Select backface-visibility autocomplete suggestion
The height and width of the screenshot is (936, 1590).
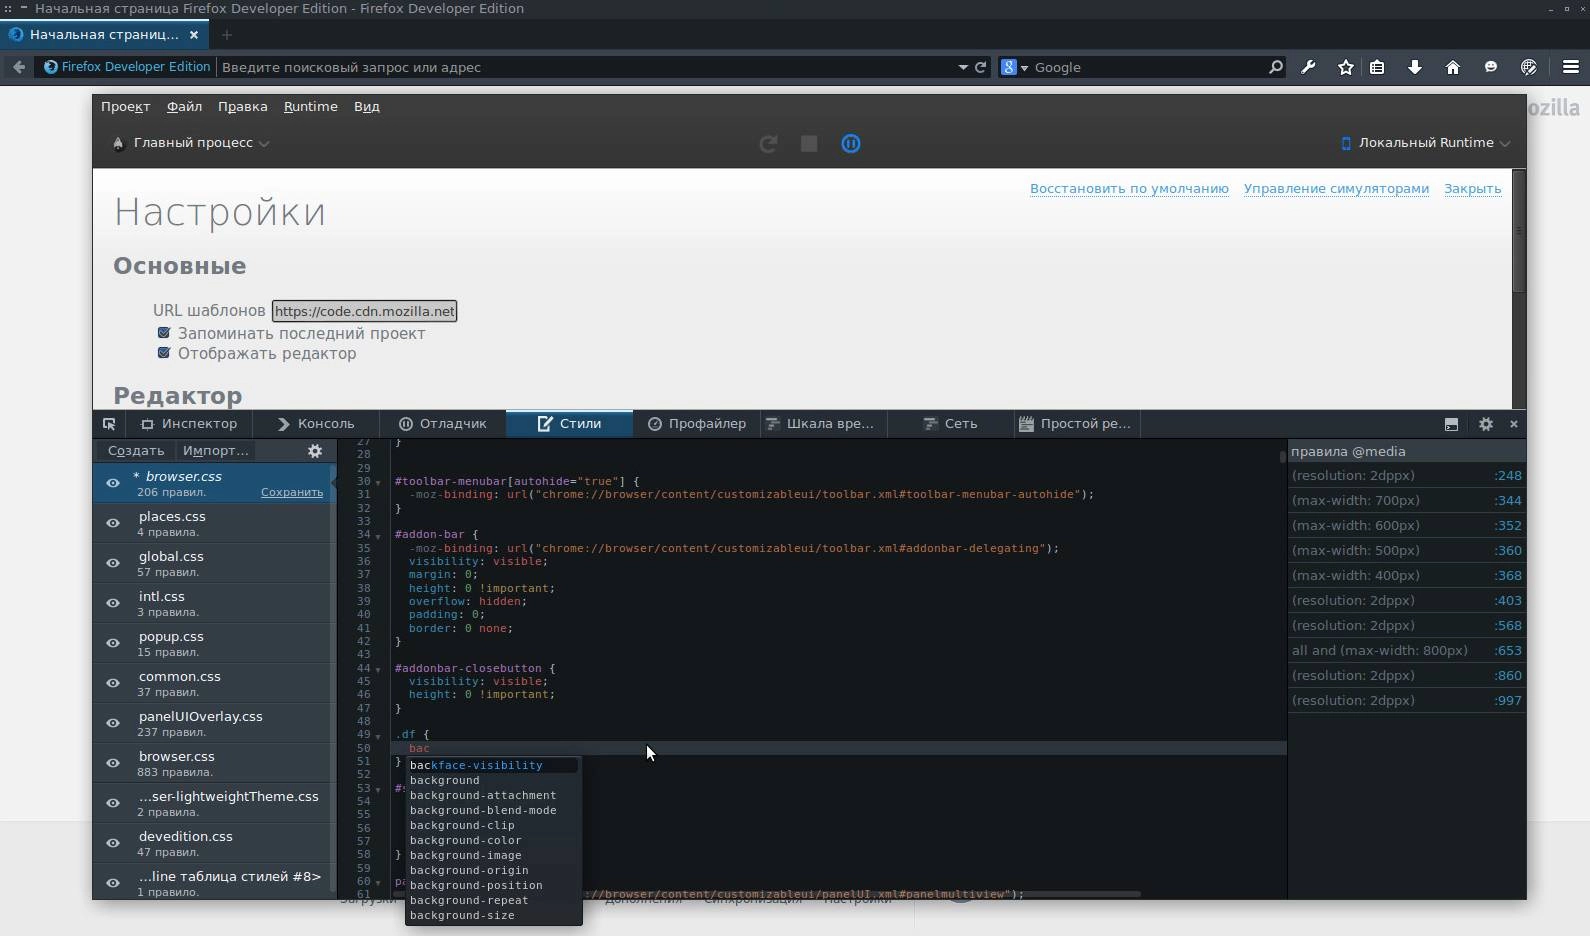pyautogui.click(x=493, y=765)
